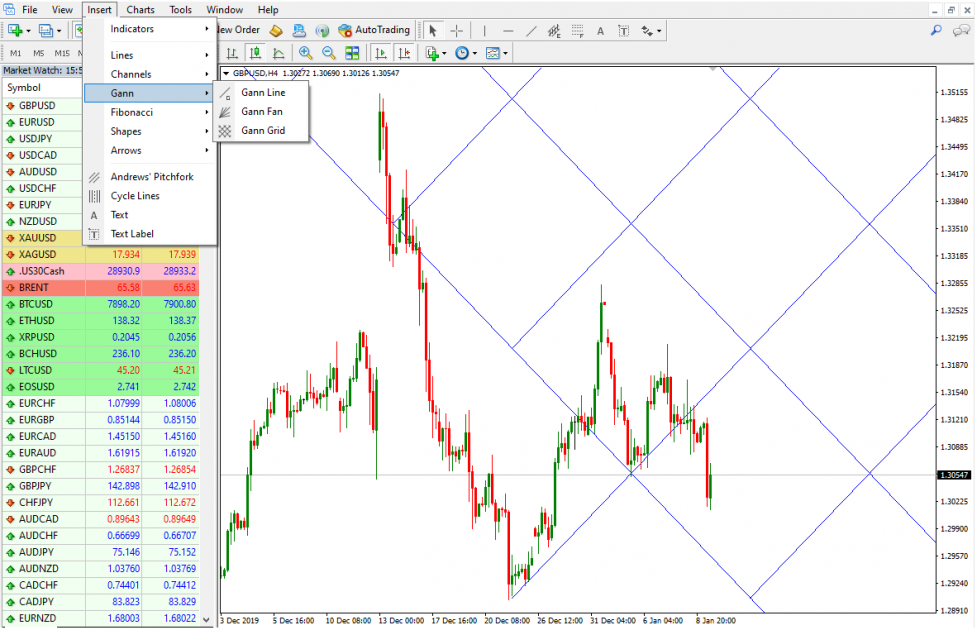Select BRENT row in Market Watch

[101, 288]
